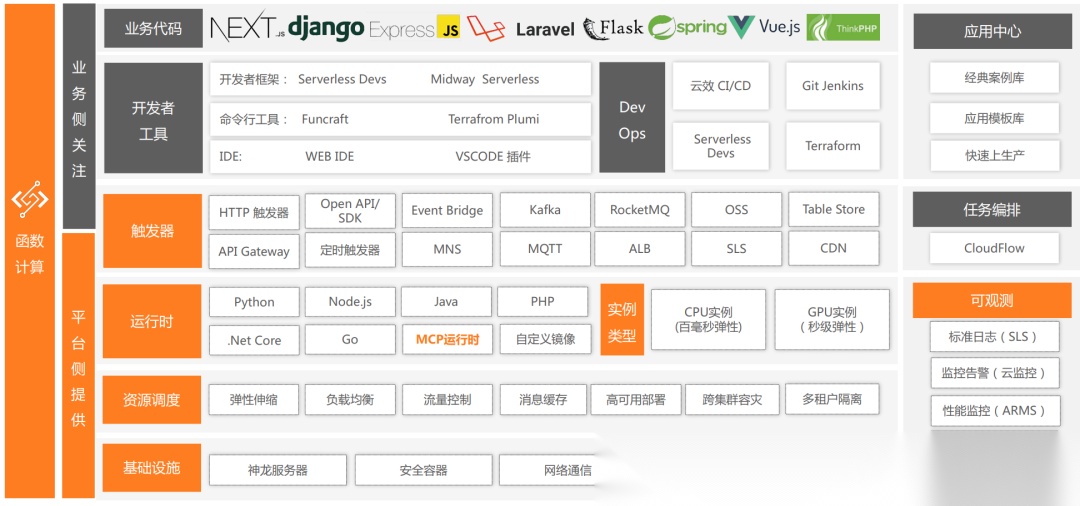Click the Vue.js logo
1080x506 pixels.
(765, 27)
